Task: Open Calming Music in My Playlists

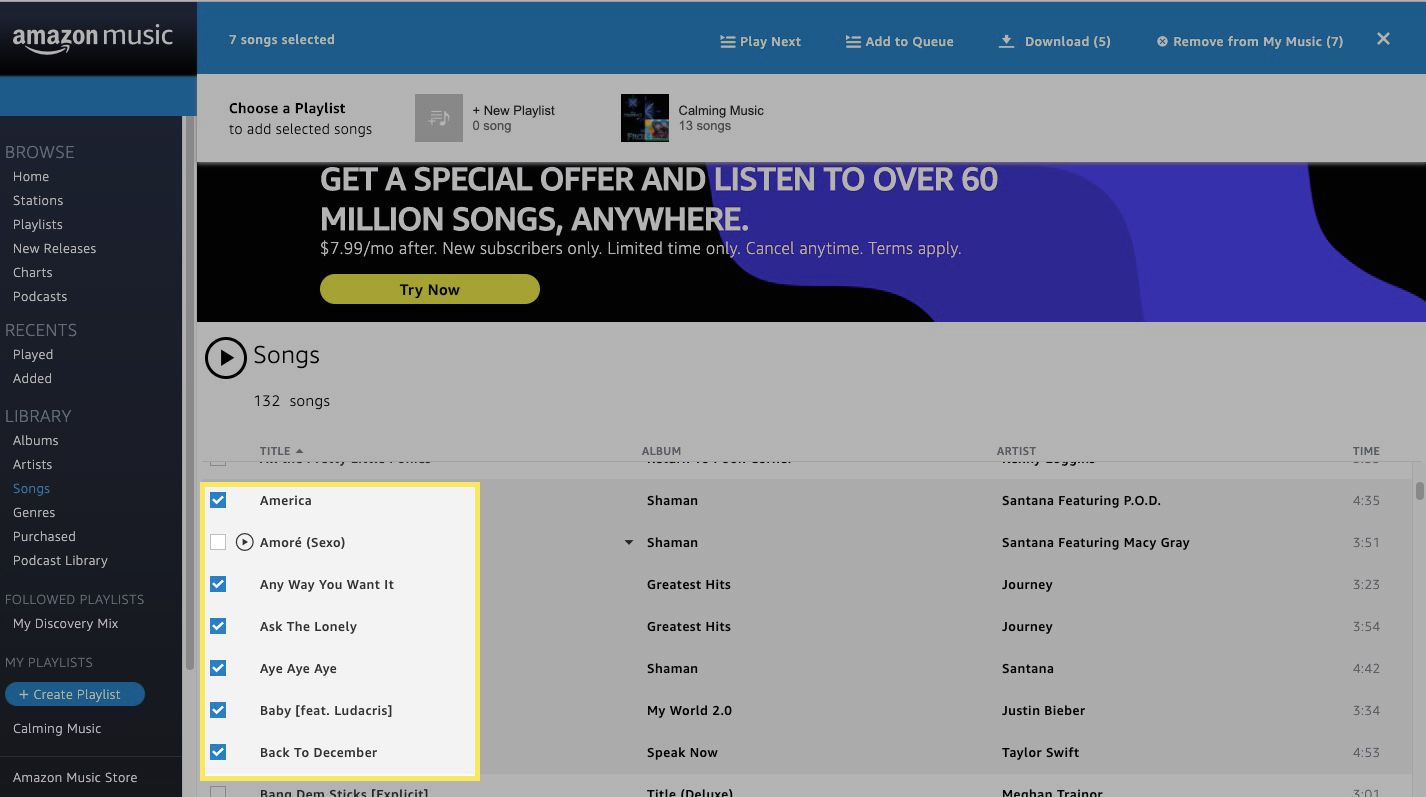Action: 57,728
